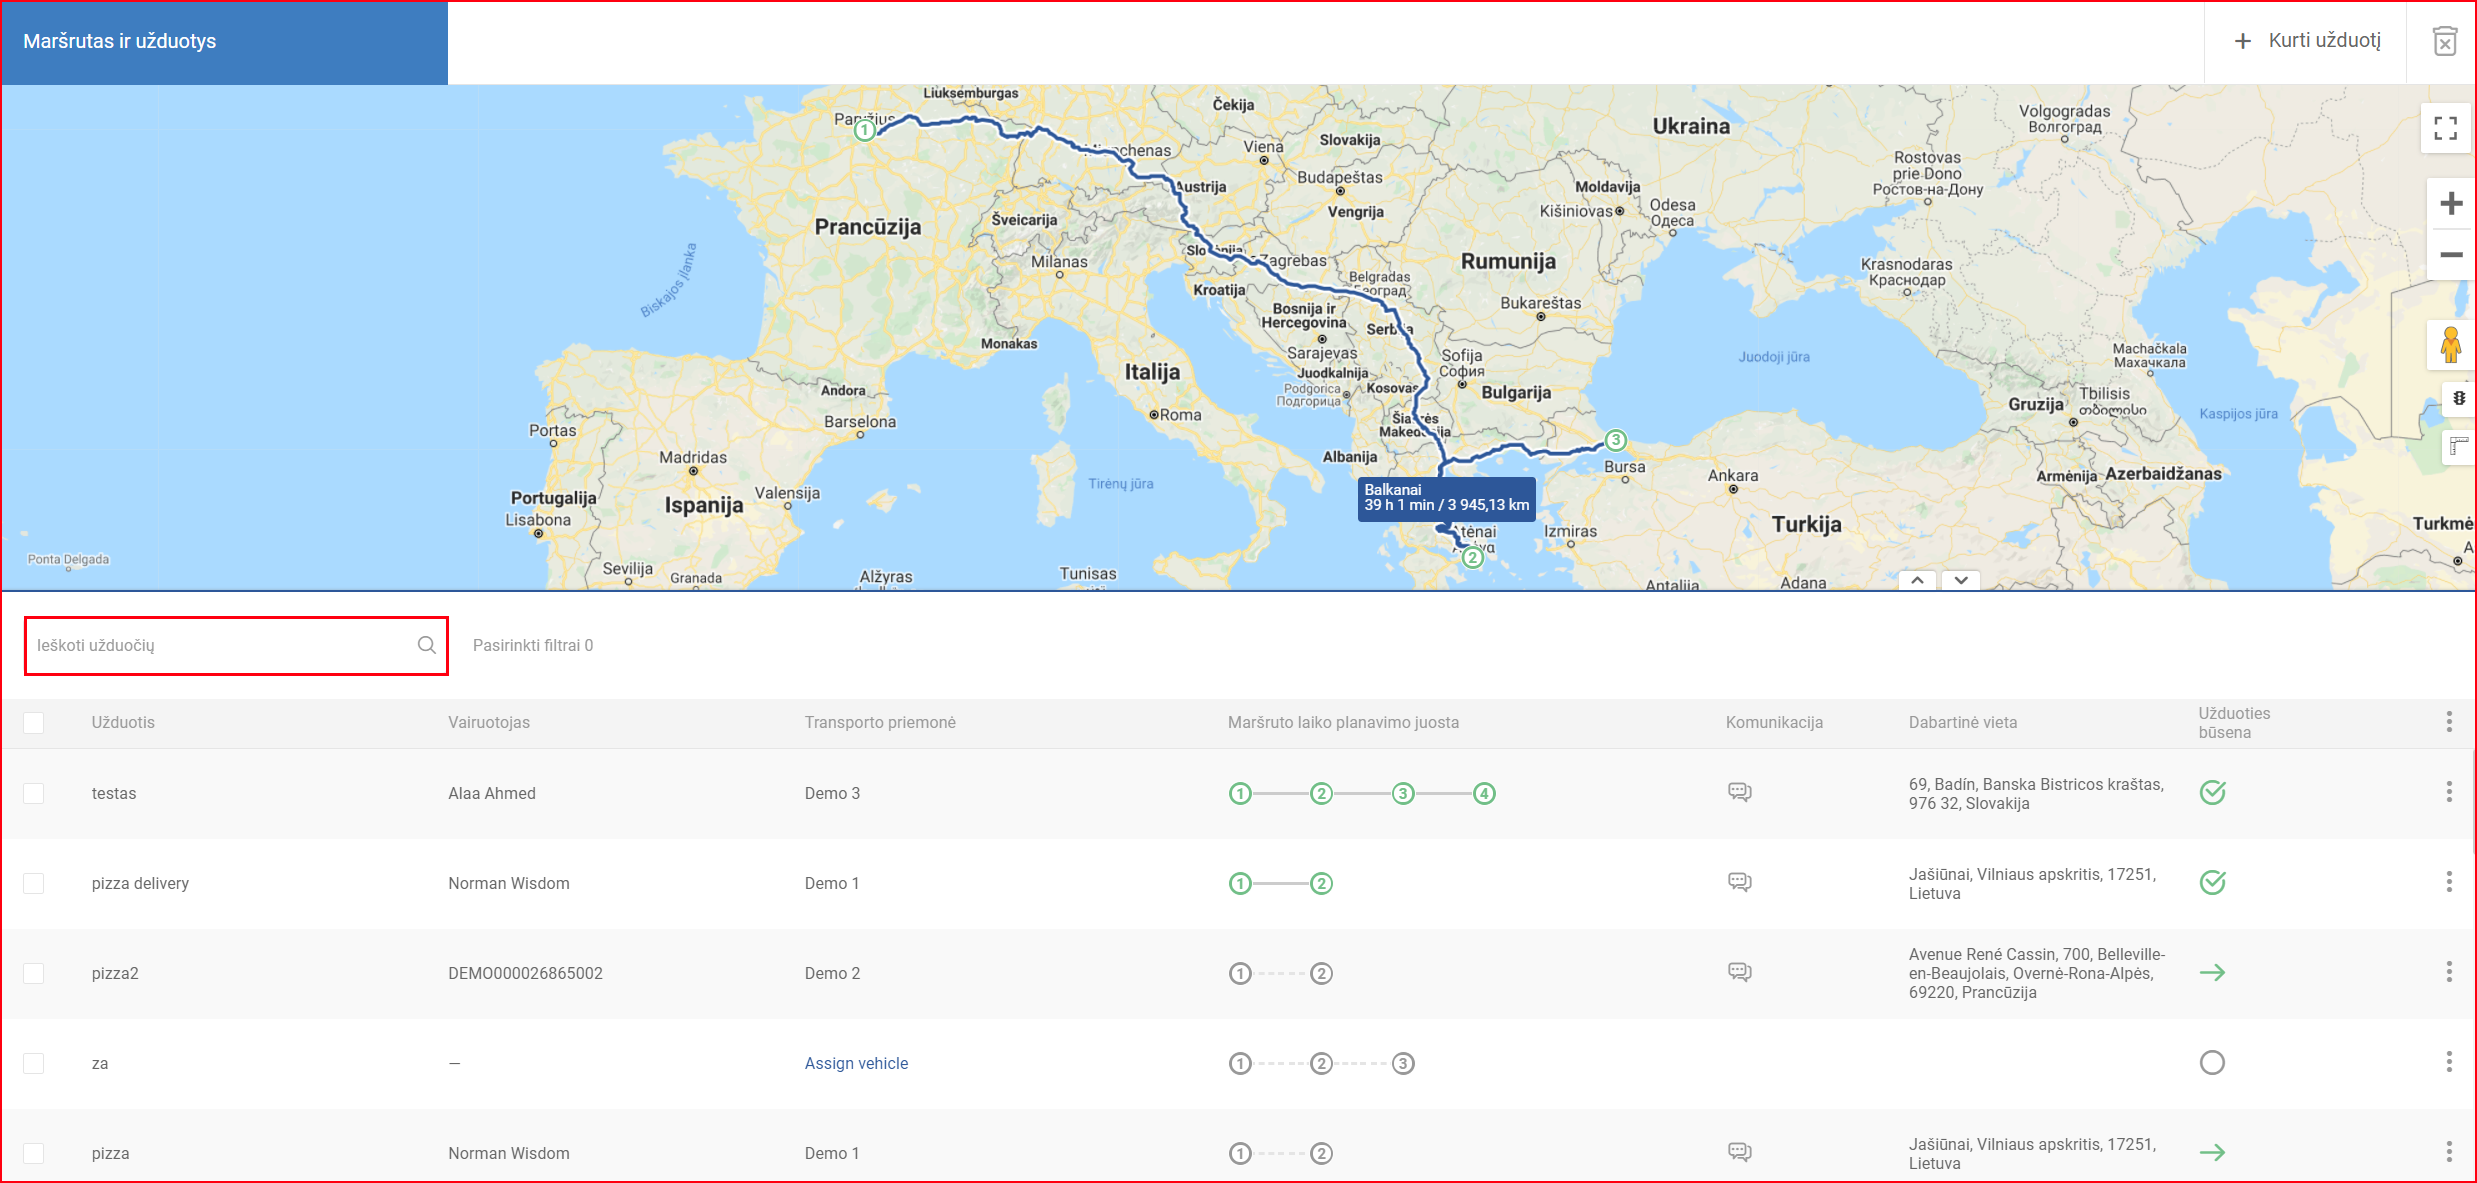This screenshot has height=1183, width=2477.
Task: Open za row three-dot menu
Action: coord(2449,1062)
